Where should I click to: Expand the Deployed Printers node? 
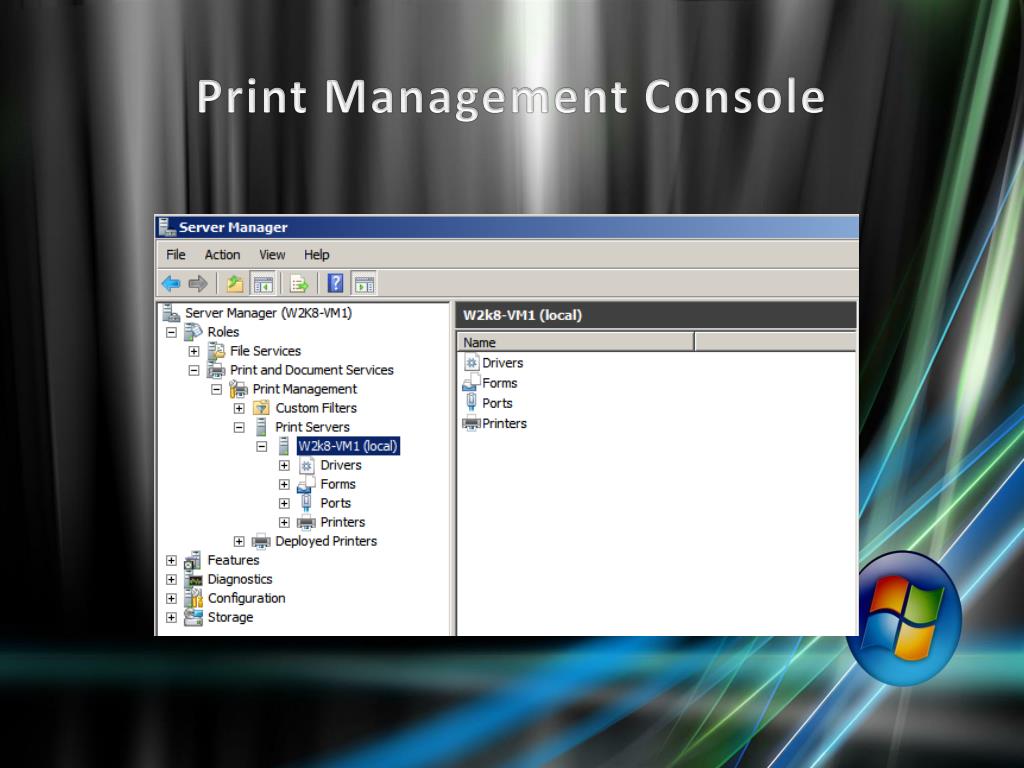239,541
